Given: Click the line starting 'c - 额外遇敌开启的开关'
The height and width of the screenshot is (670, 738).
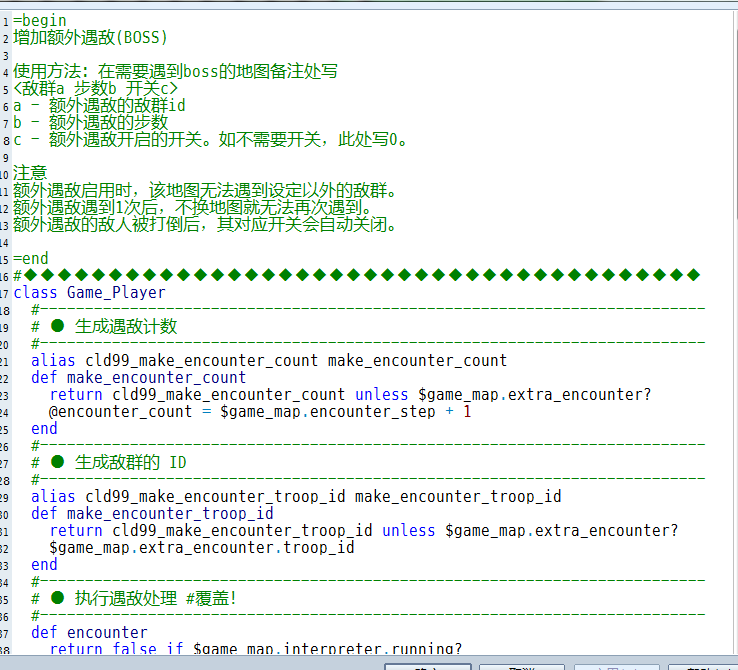Looking at the screenshot, I should (x=210, y=139).
